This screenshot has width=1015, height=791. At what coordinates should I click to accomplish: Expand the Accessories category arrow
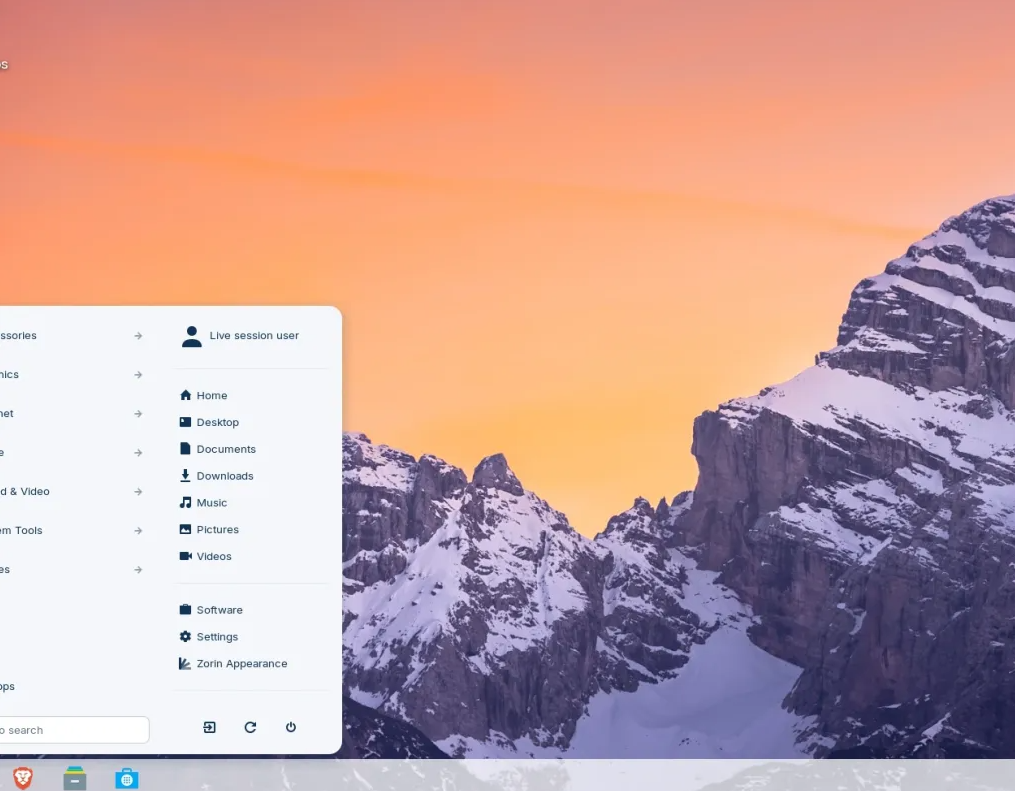point(138,336)
